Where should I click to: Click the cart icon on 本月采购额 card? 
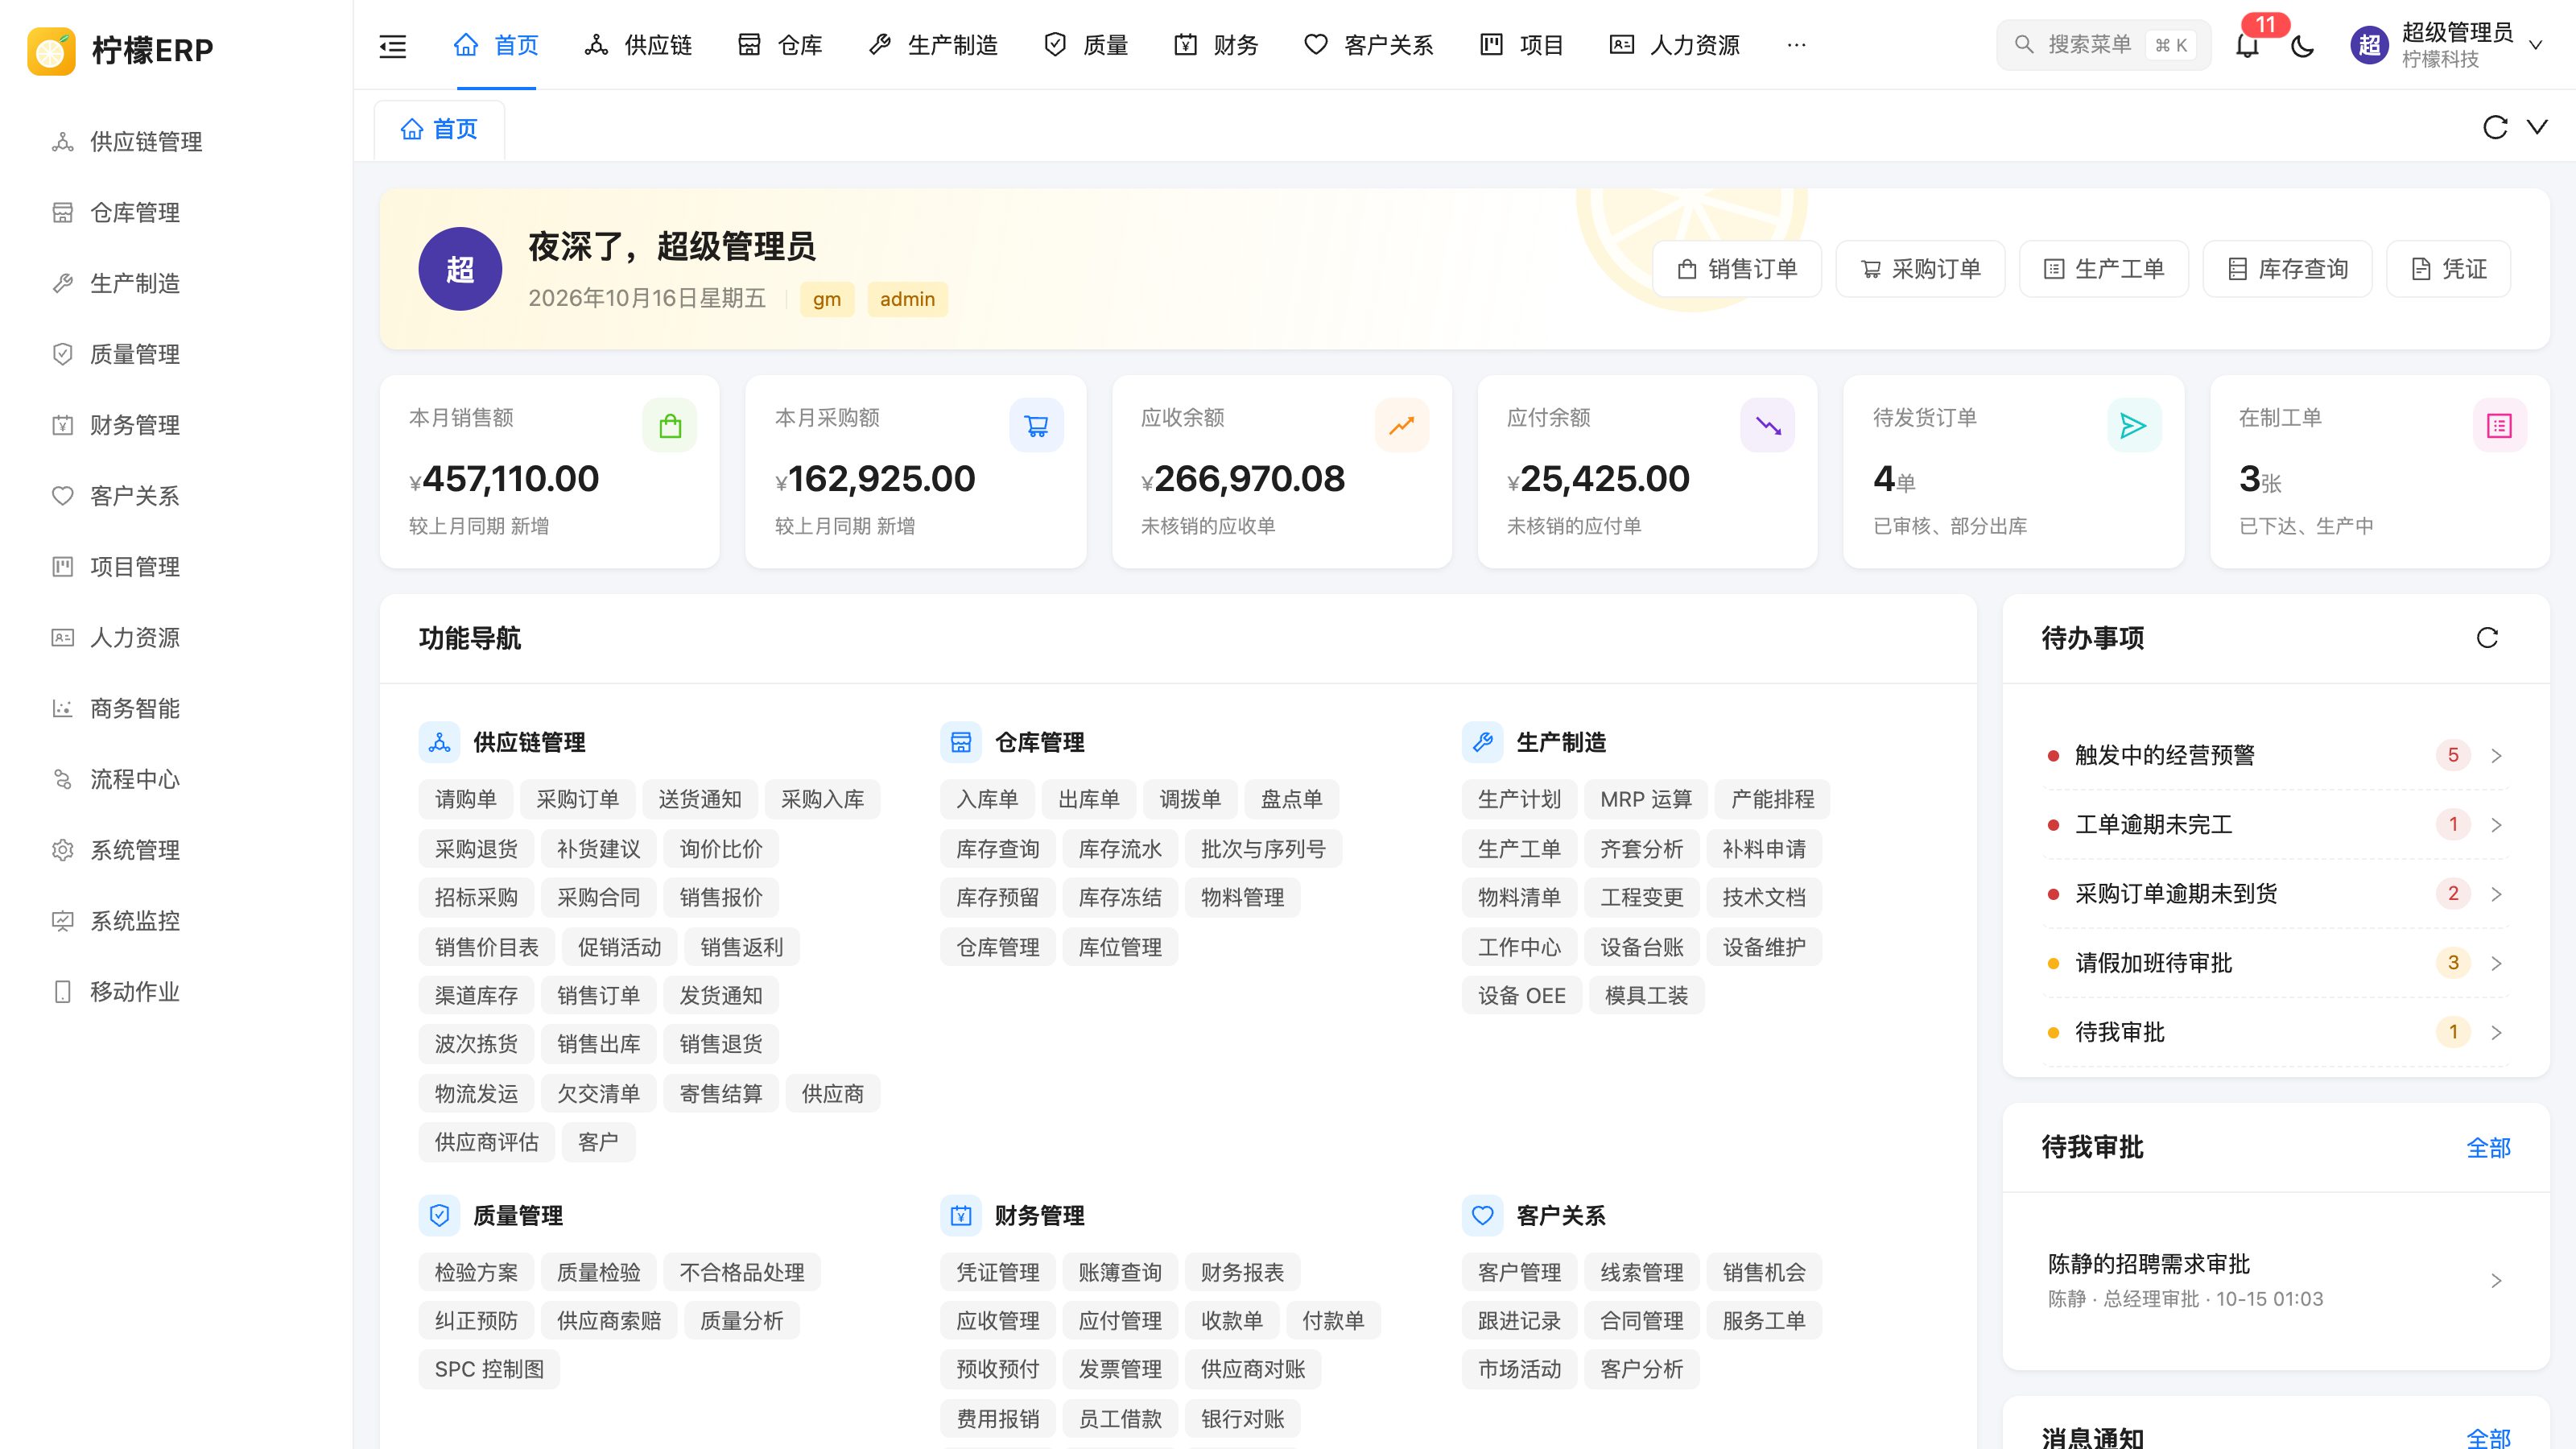tap(1036, 426)
